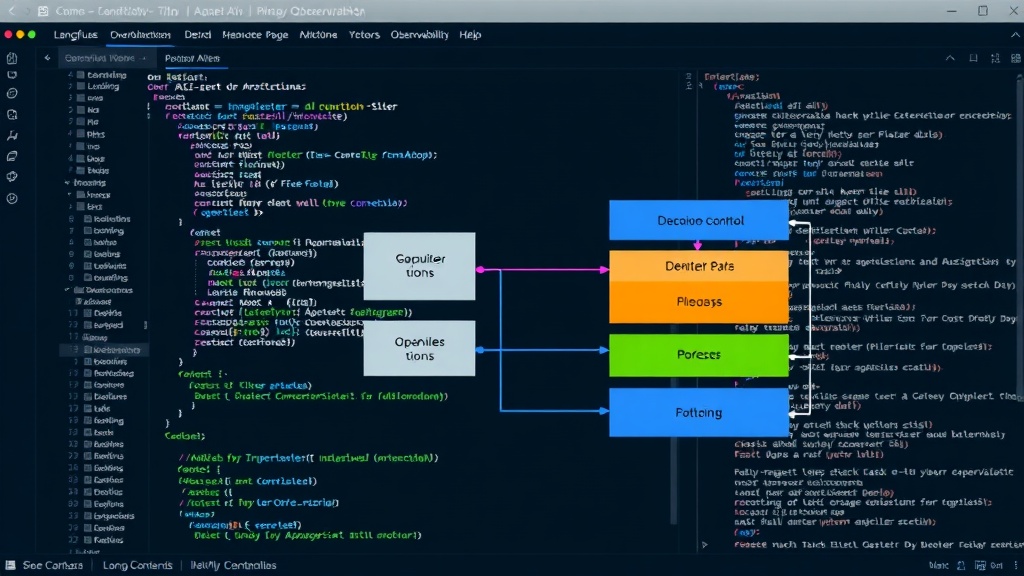Open the file explorer icon in the left sidebar

[x=12, y=58]
